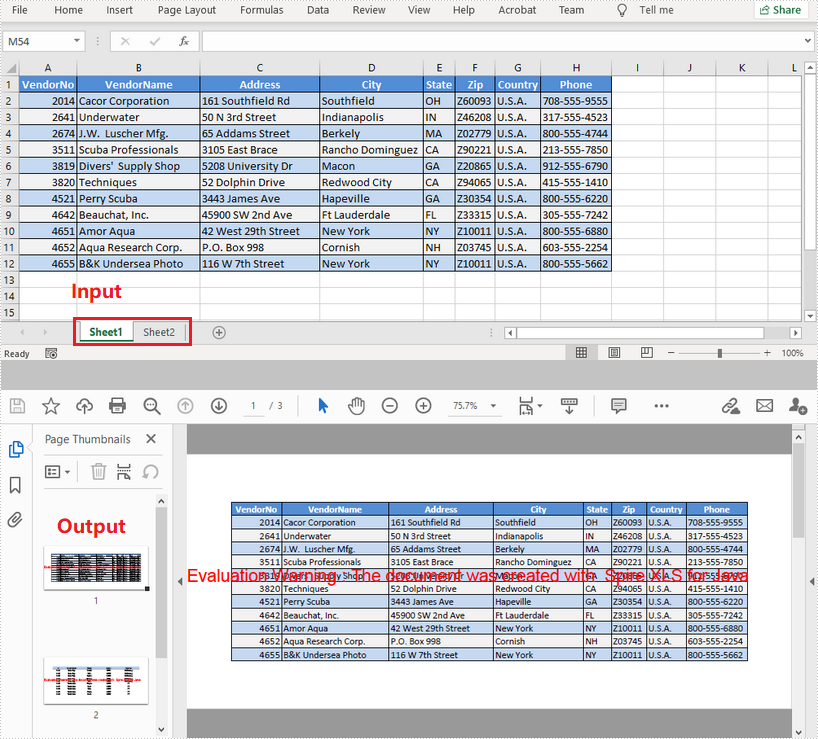Bookmark the PDF with the star icon

click(51, 405)
